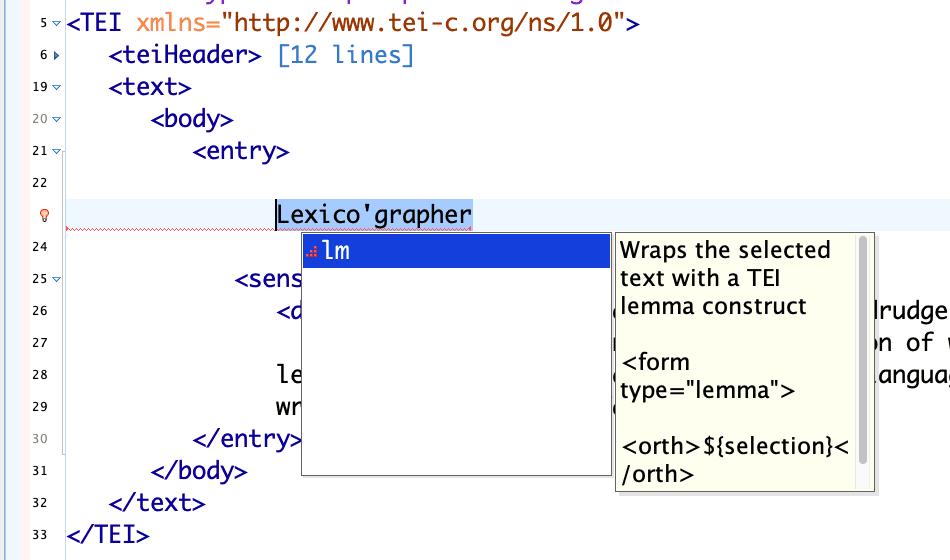Click the highlighted Lexico'grapher text
This screenshot has height=560, width=950.
373,215
